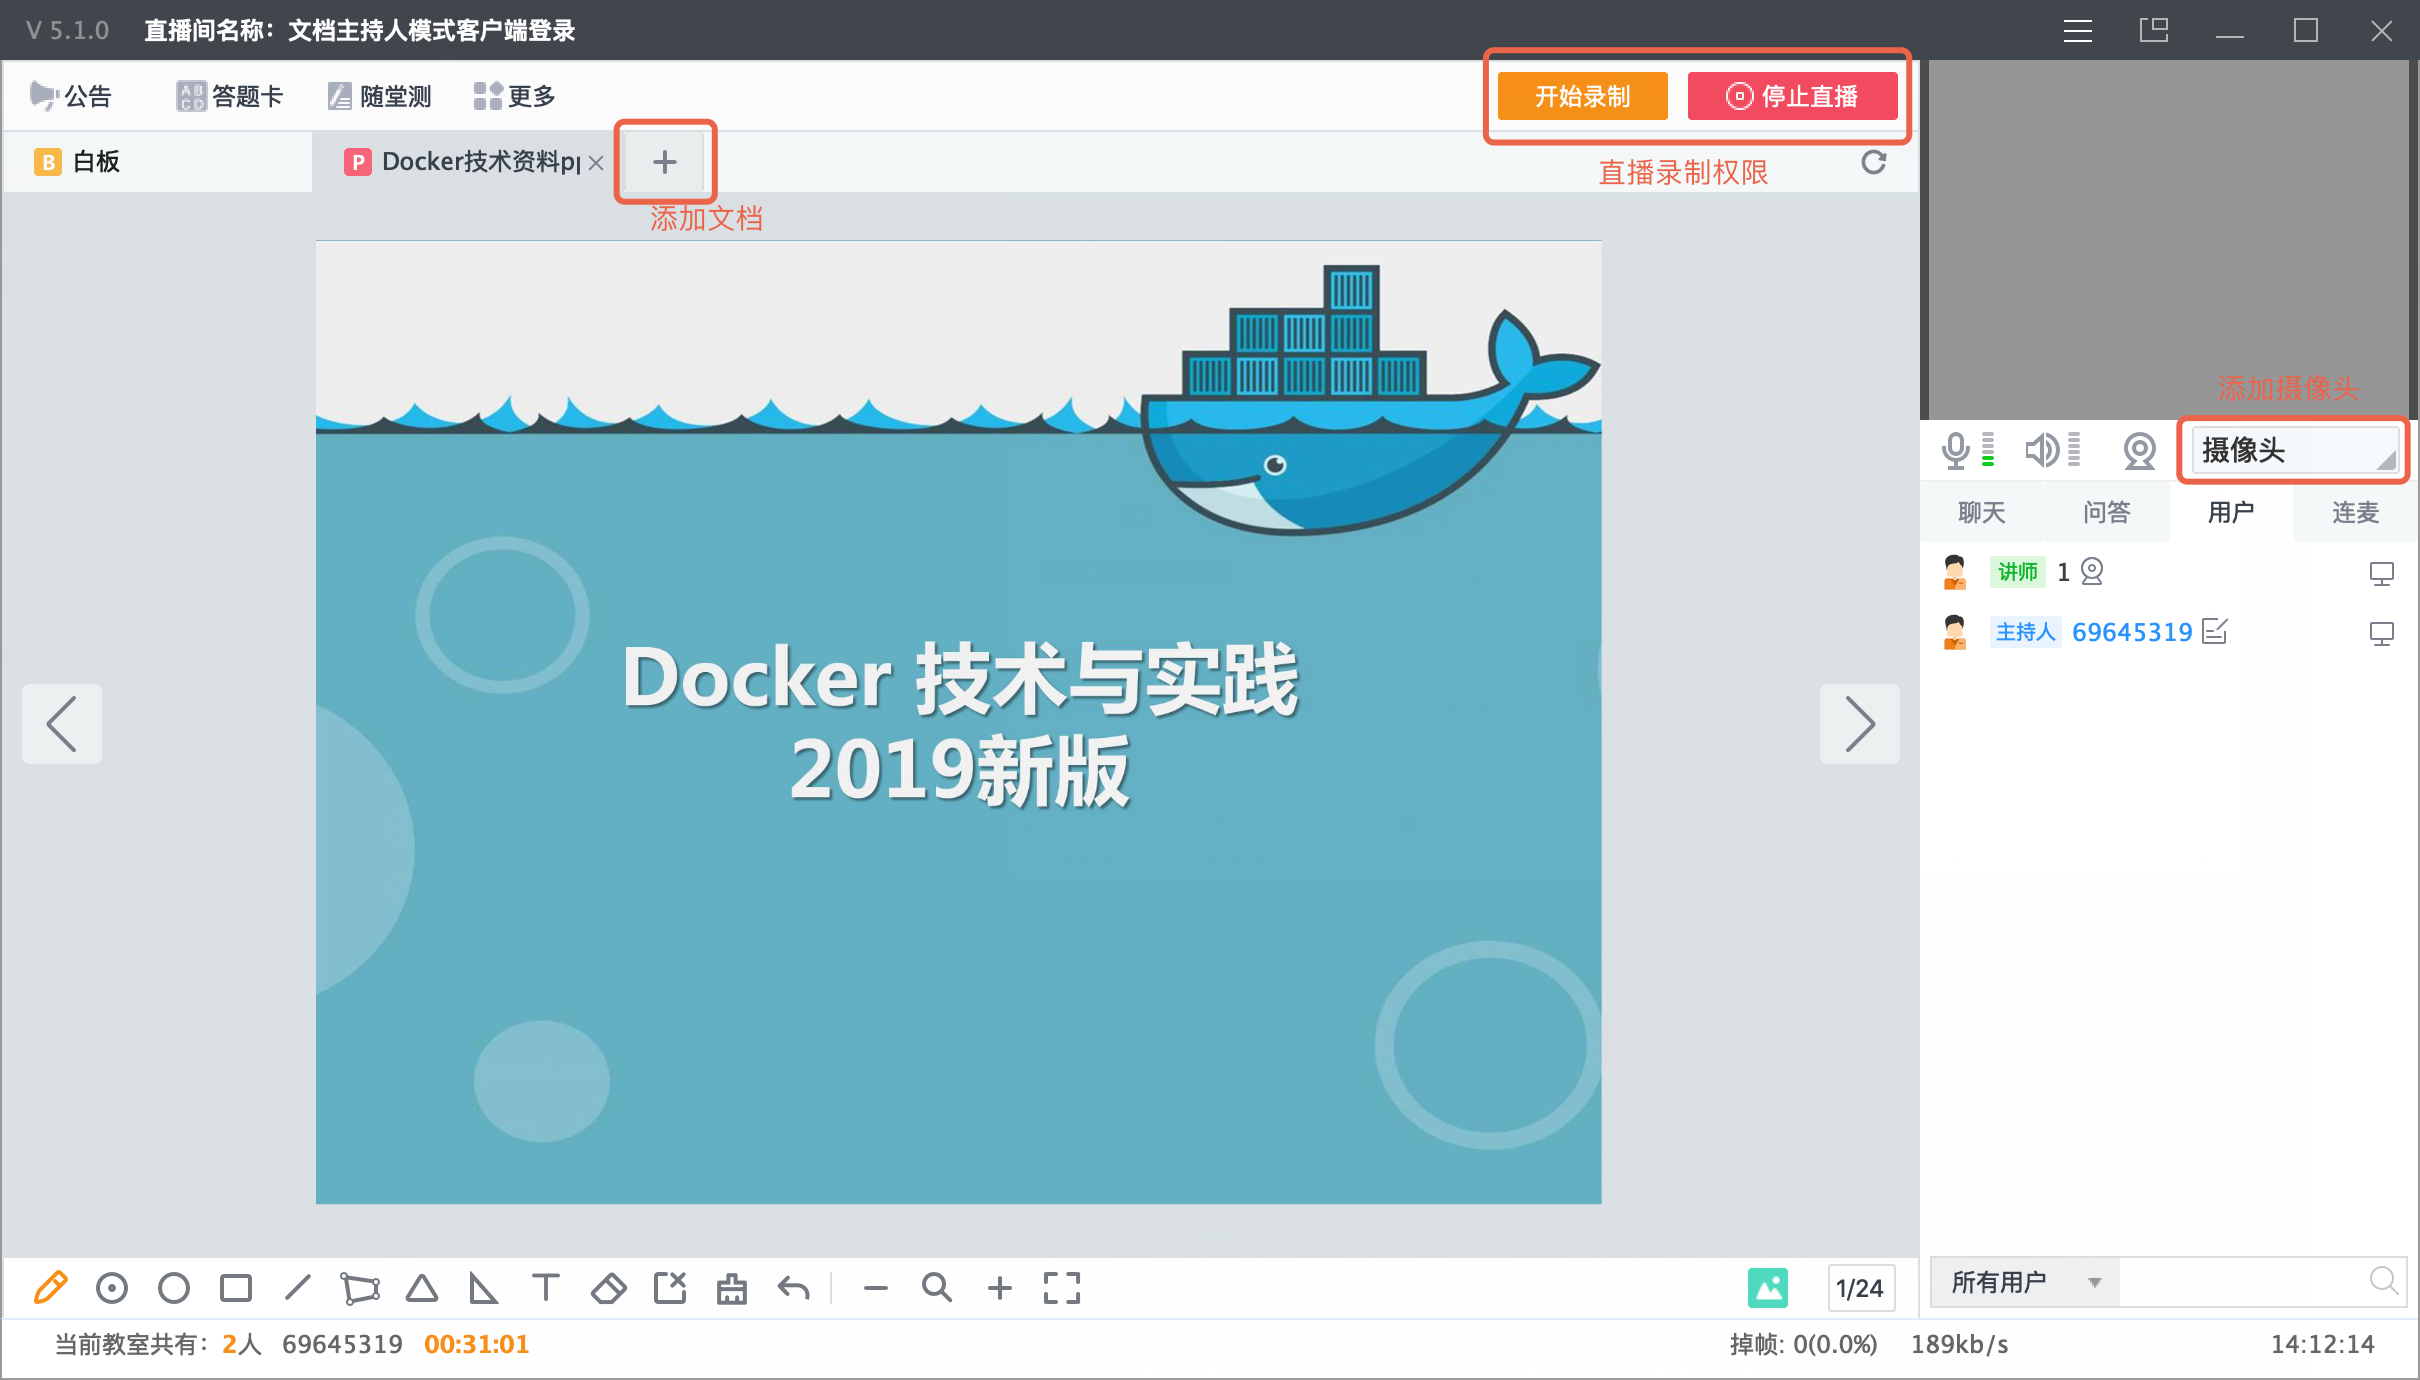Screen dimensions: 2420x1380
Task: Click the monitor icon in 讲师 row
Action: click(2382, 573)
